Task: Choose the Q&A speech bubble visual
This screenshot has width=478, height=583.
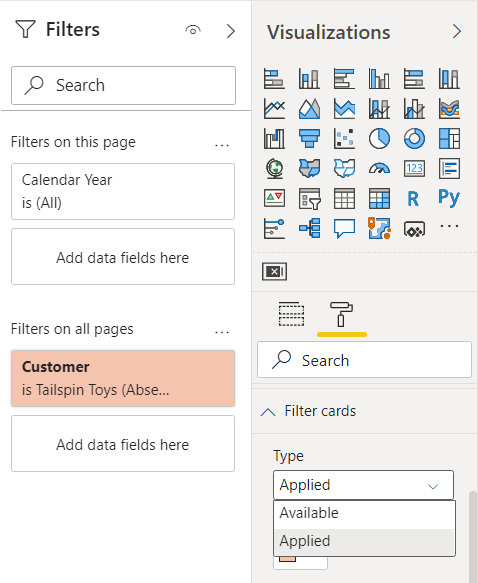Action: point(344,228)
